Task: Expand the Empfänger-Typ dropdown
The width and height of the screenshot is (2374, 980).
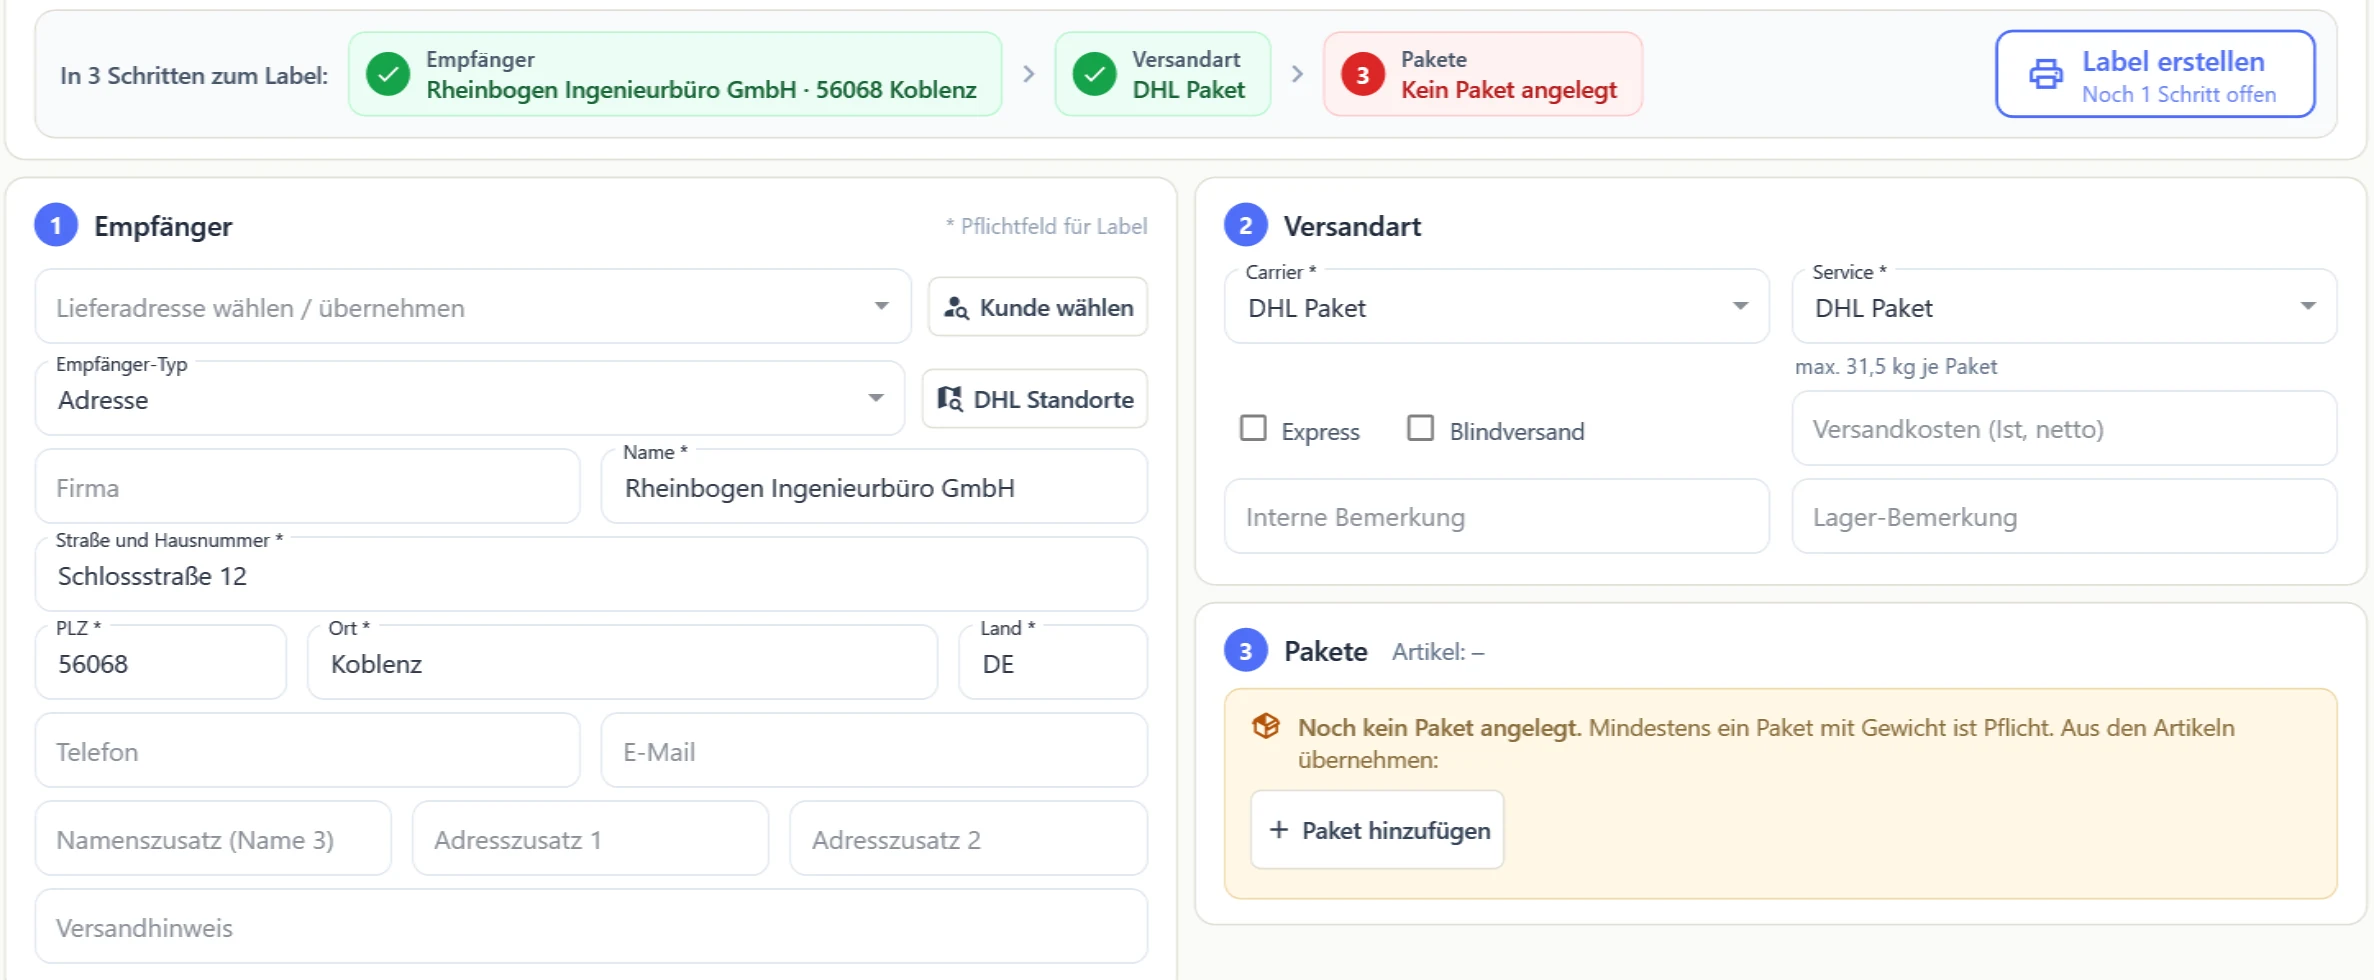Action: click(x=470, y=399)
